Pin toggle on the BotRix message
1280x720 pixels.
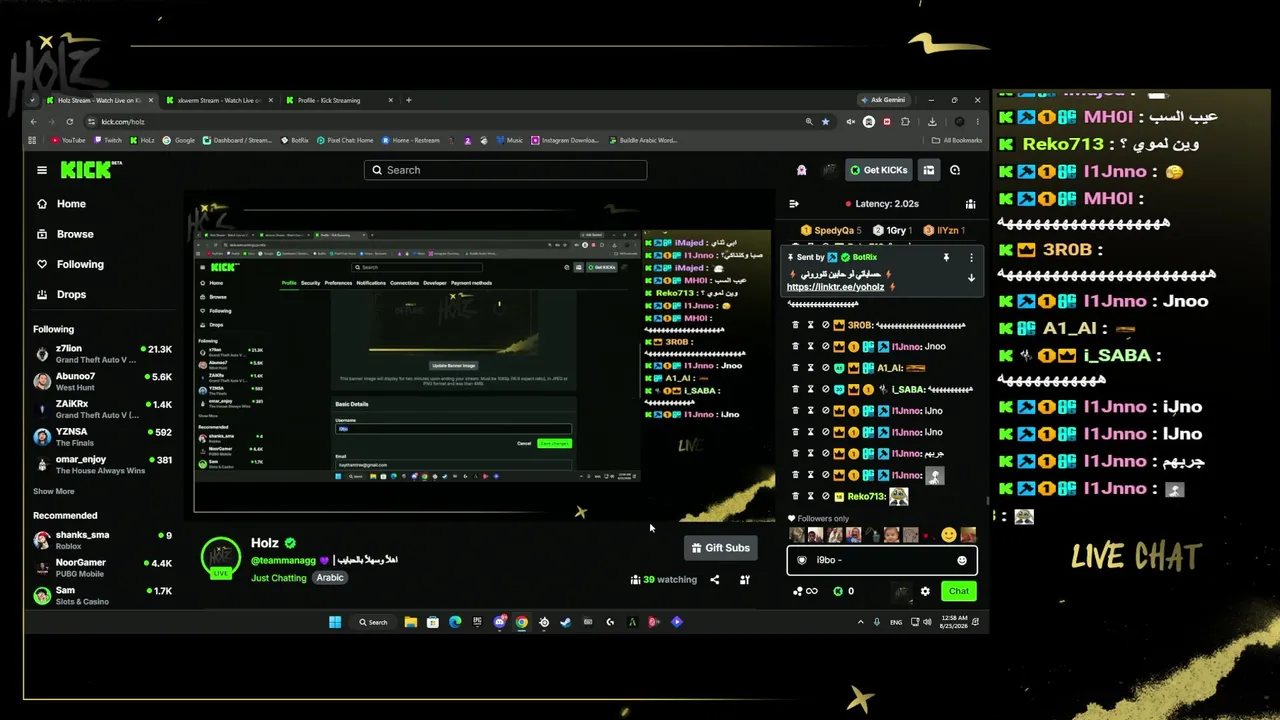[x=946, y=258]
